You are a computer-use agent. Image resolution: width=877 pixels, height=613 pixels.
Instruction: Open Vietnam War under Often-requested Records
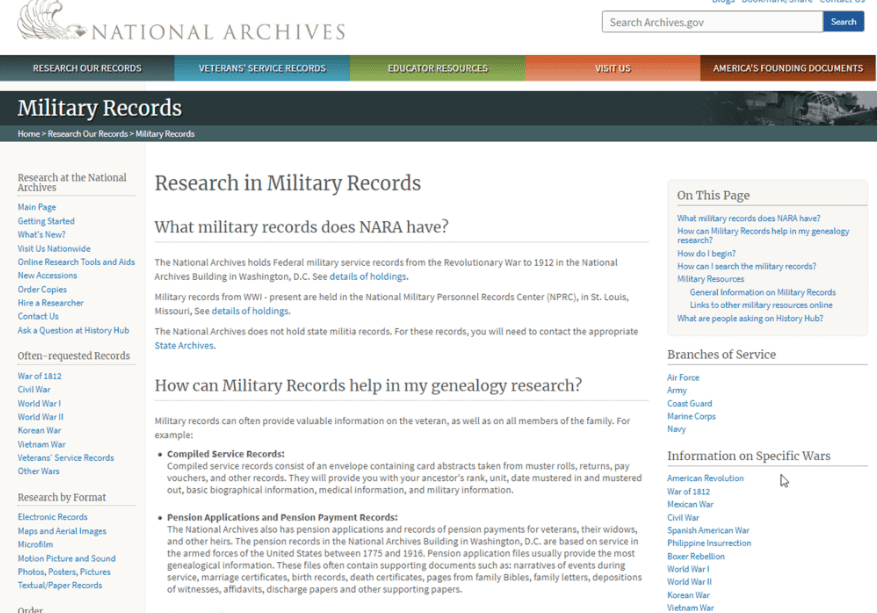41,444
